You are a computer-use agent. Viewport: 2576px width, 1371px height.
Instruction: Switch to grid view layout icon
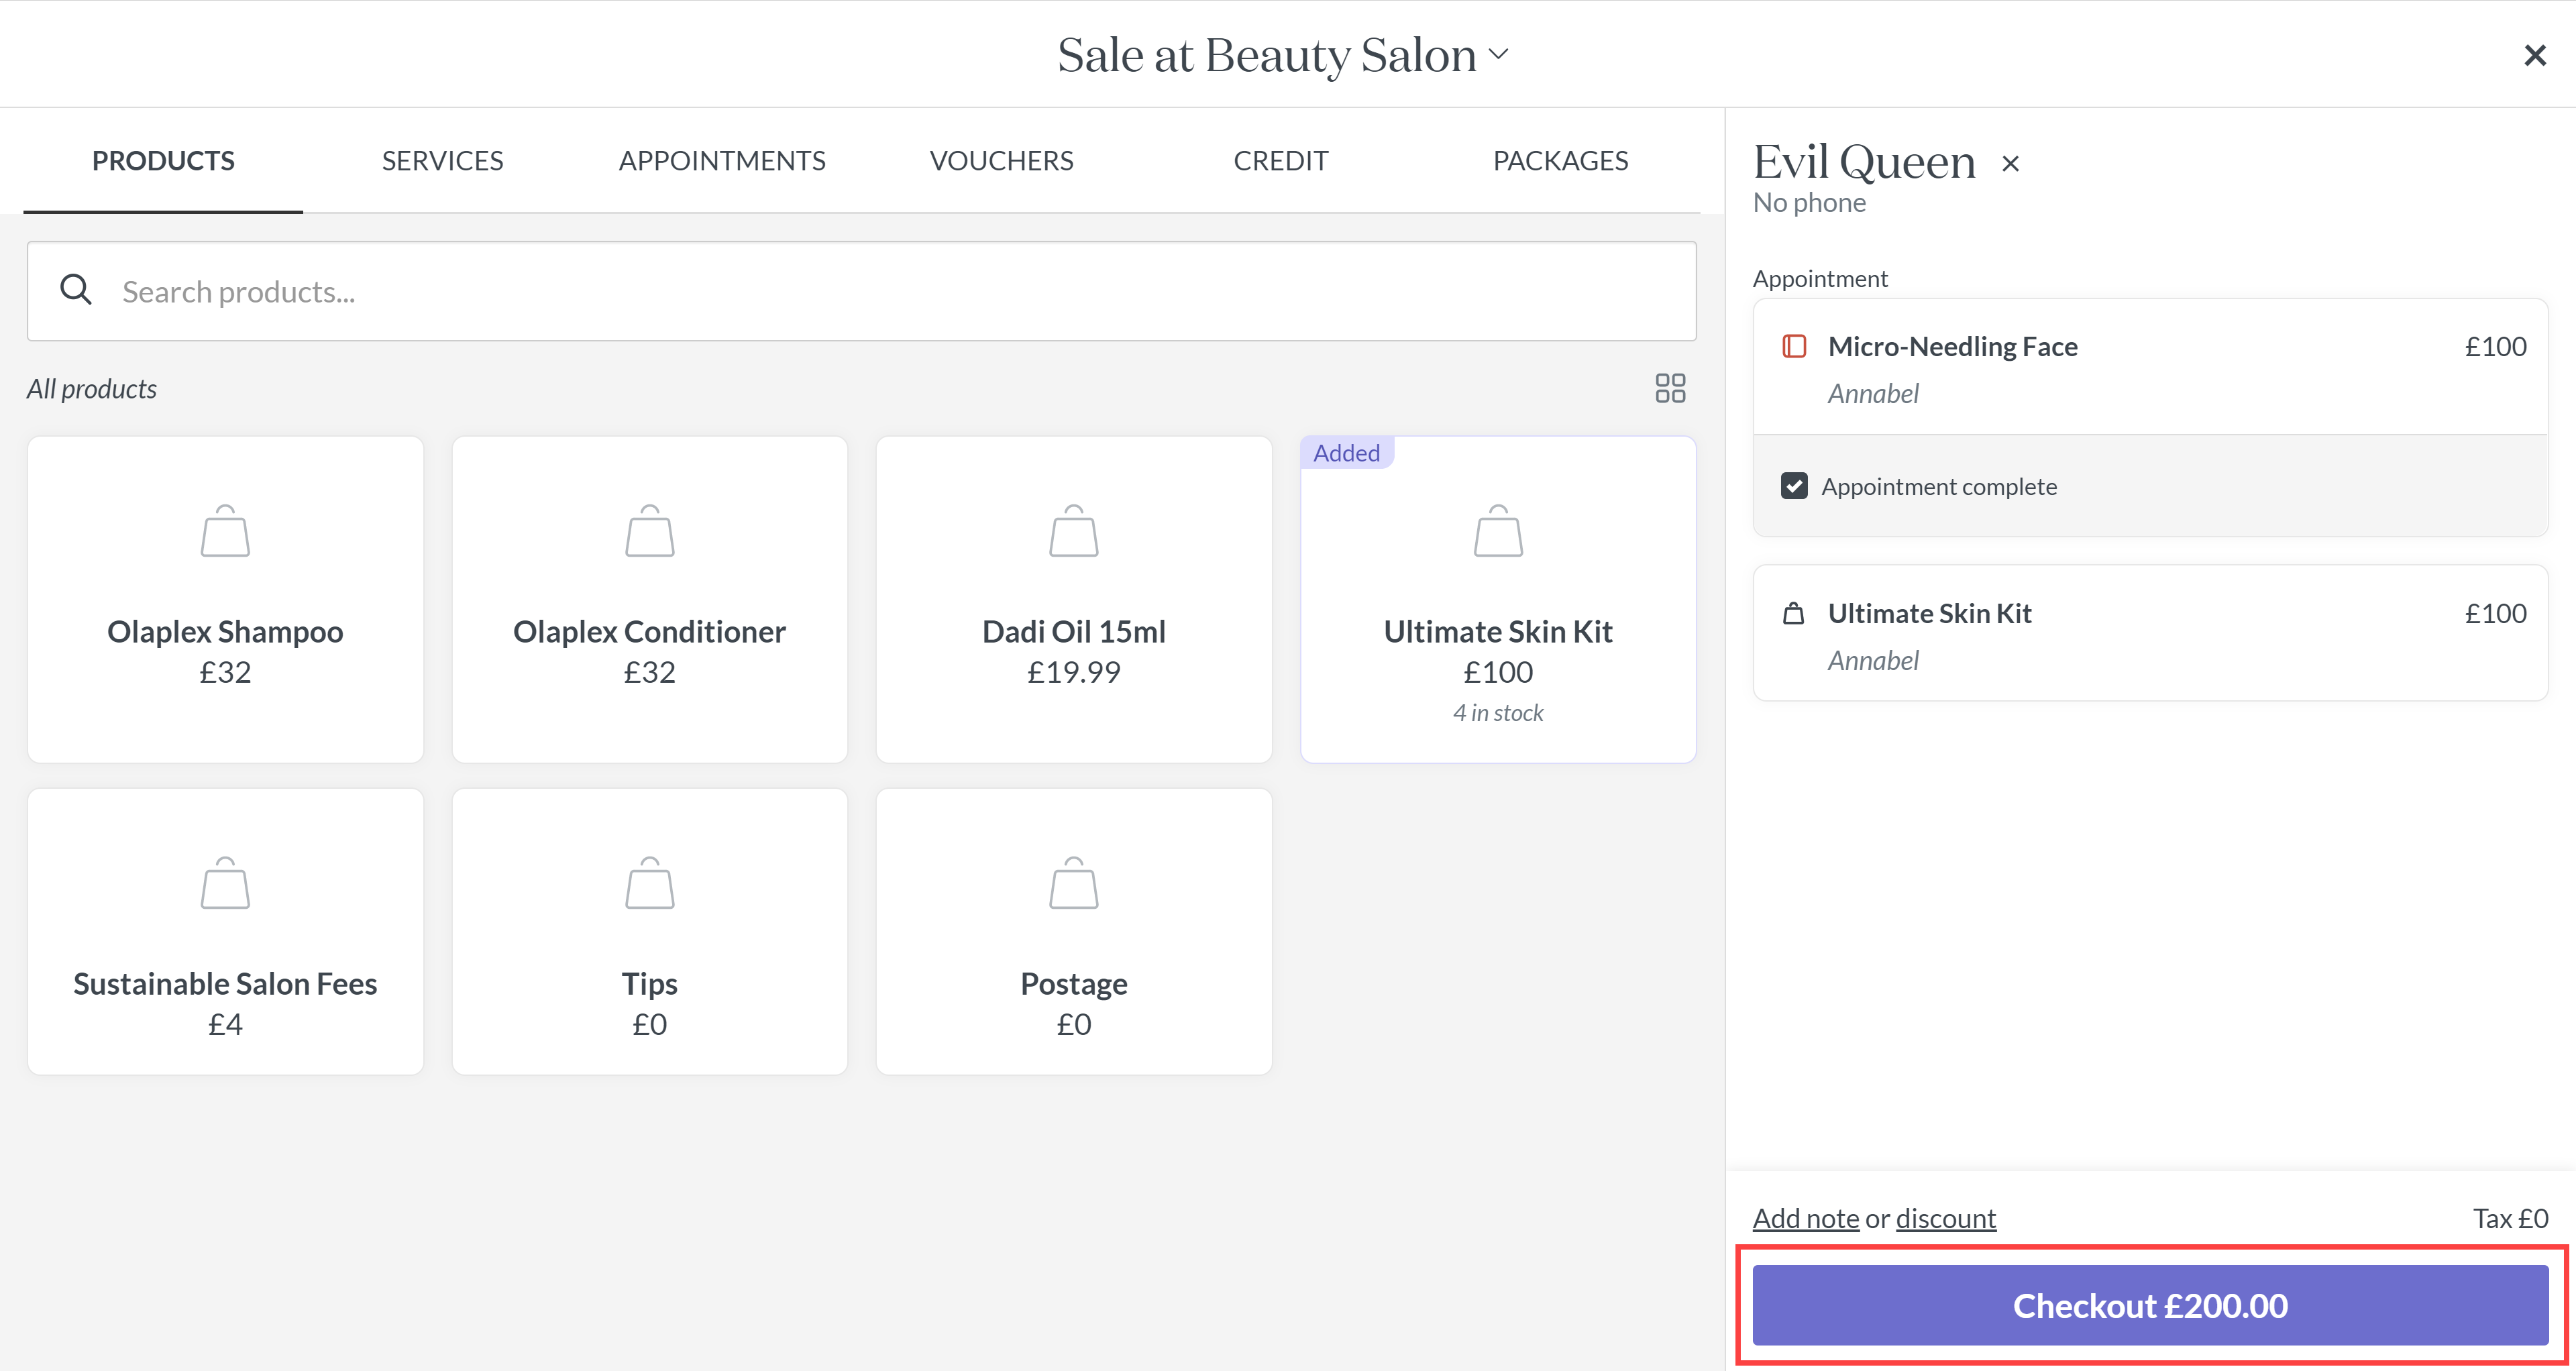coord(1669,388)
